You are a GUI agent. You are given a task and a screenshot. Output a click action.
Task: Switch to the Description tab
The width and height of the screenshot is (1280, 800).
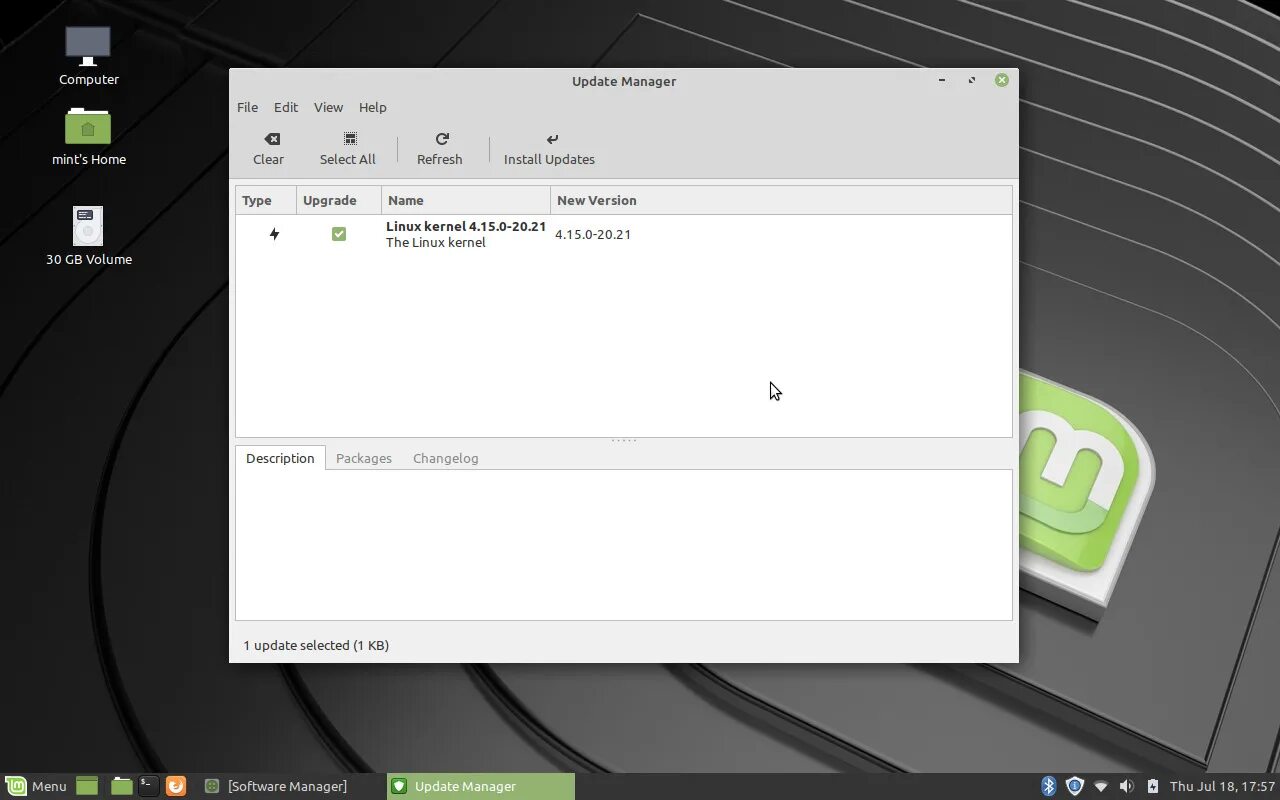[x=280, y=458]
